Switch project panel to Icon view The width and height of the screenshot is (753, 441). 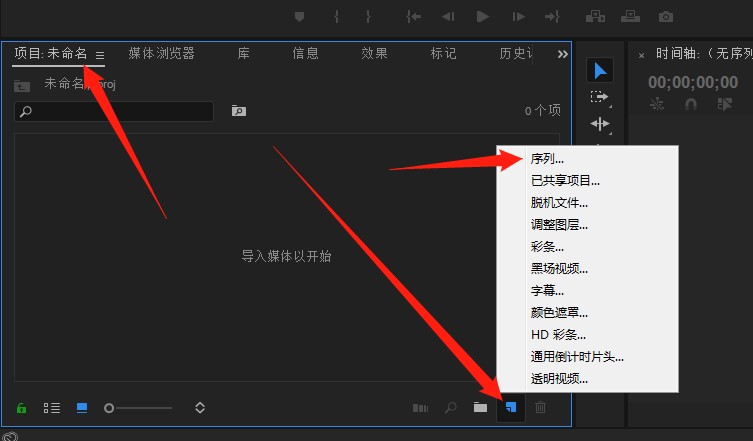(x=82, y=408)
